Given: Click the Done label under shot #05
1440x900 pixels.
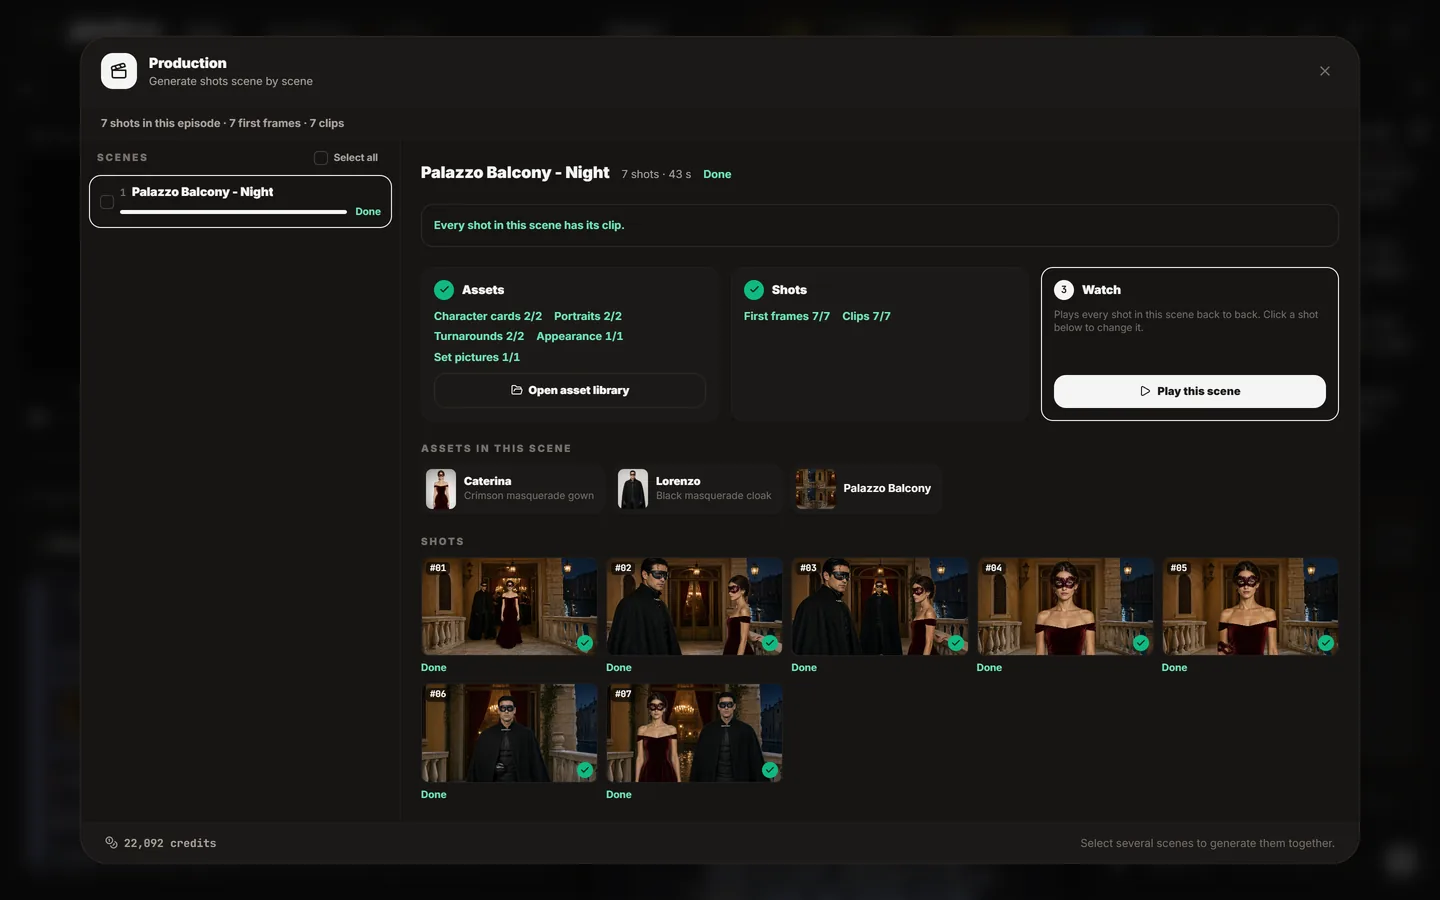Looking at the screenshot, I should (x=1174, y=667).
